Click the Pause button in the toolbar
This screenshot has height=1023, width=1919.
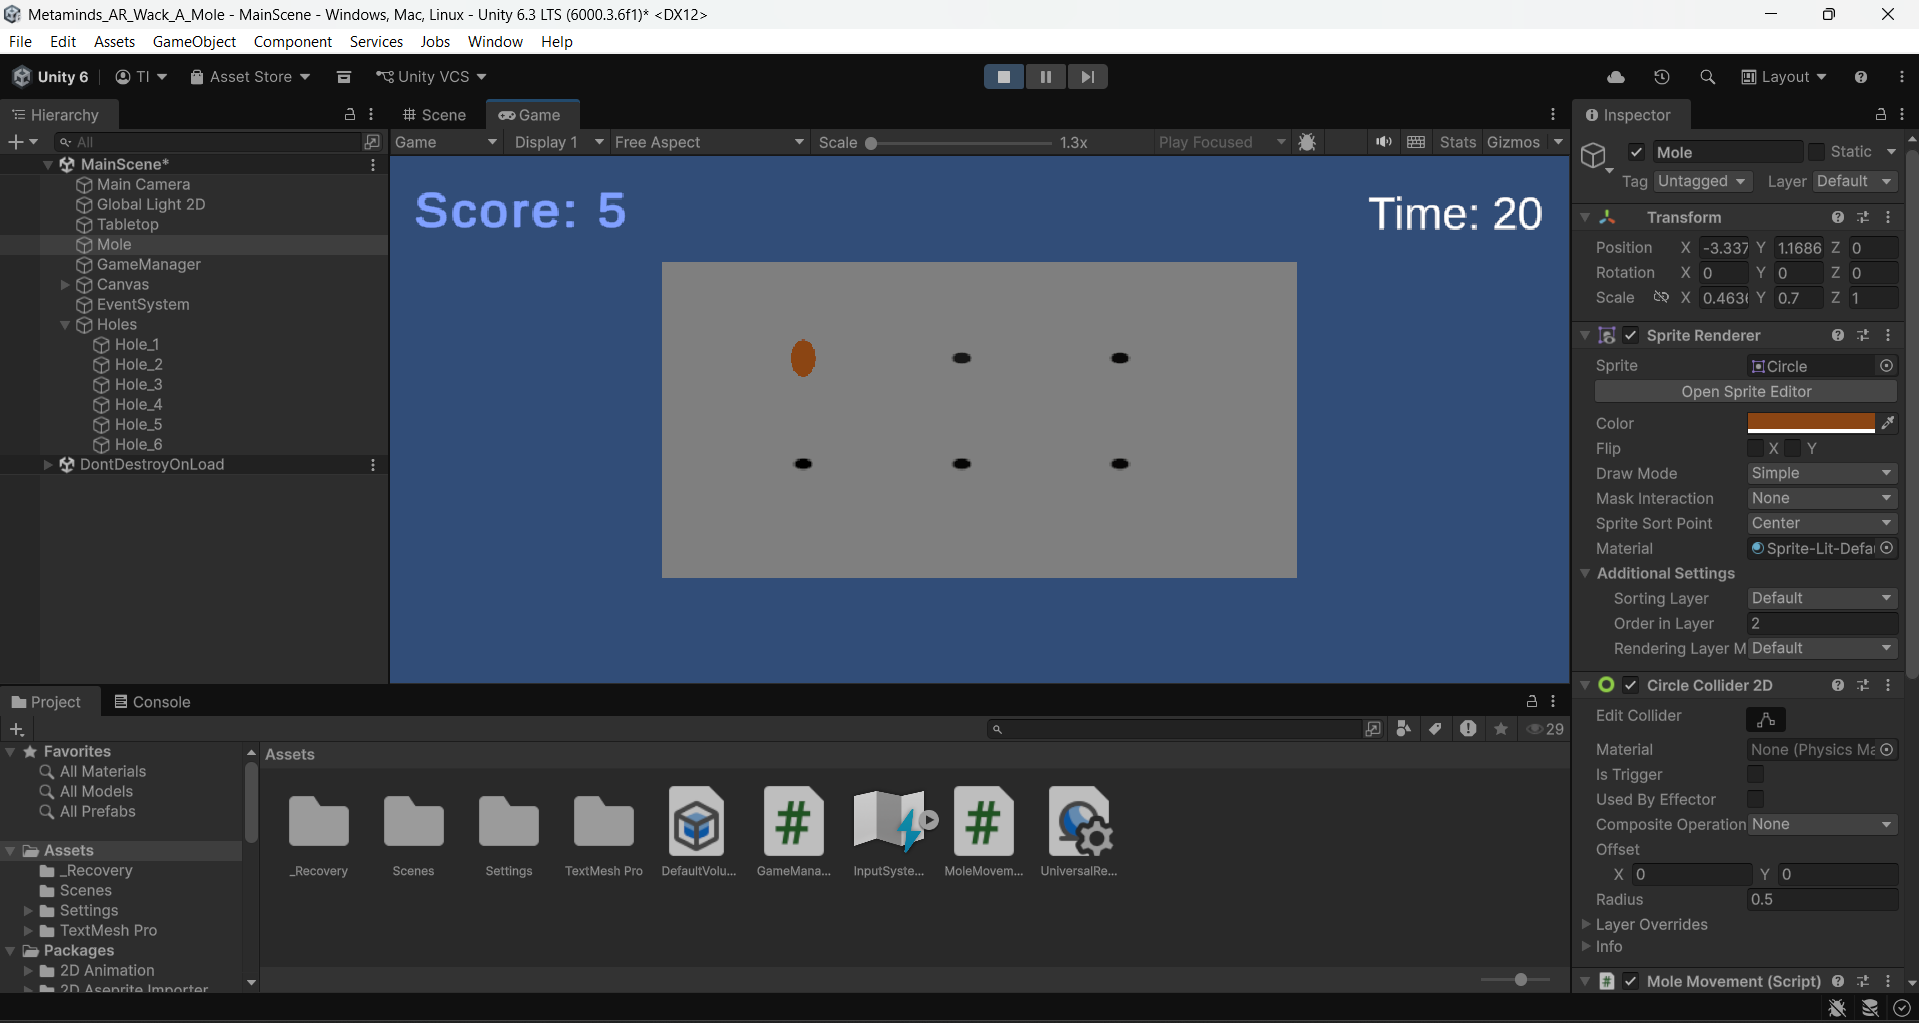1045,77
